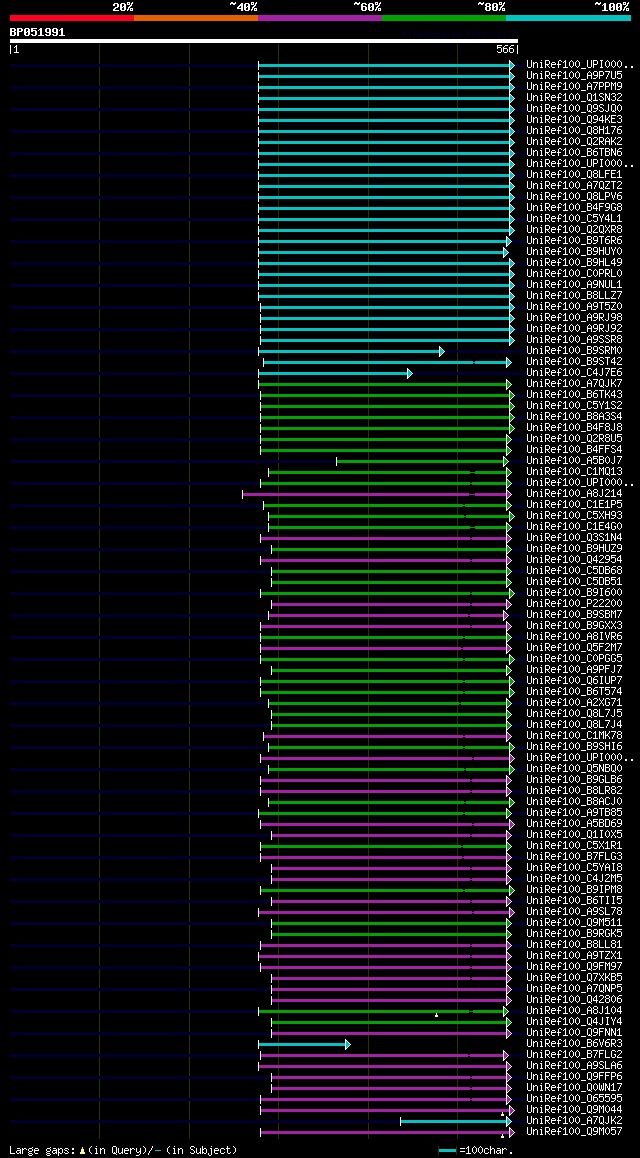Open hit UniRef100_A7PPM9
Viewport: 640px width, 1158px height.
pos(574,86)
